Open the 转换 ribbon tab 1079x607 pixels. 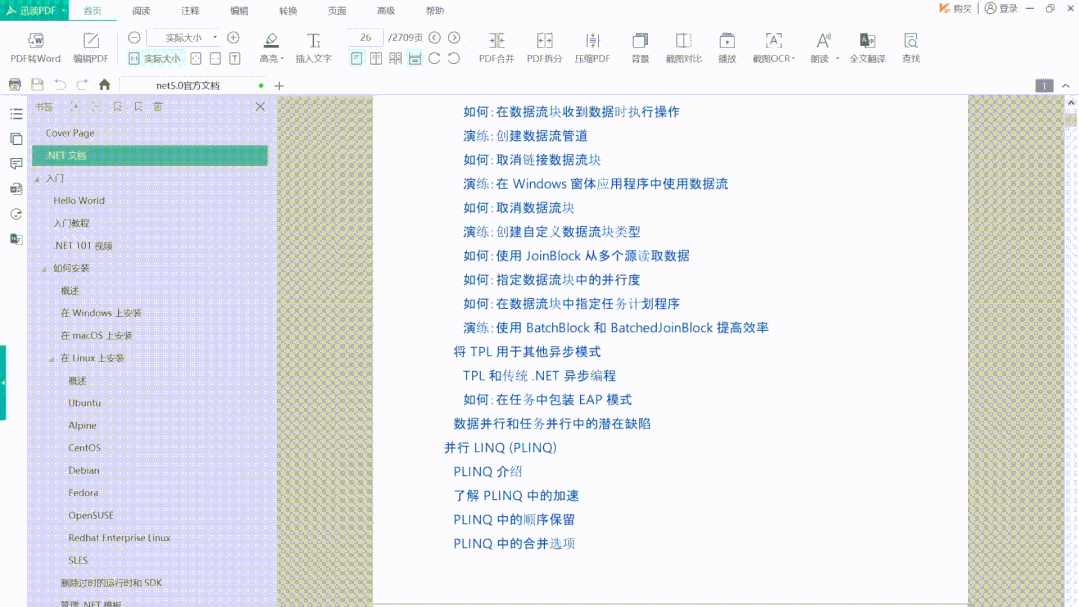pyautogui.click(x=288, y=10)
